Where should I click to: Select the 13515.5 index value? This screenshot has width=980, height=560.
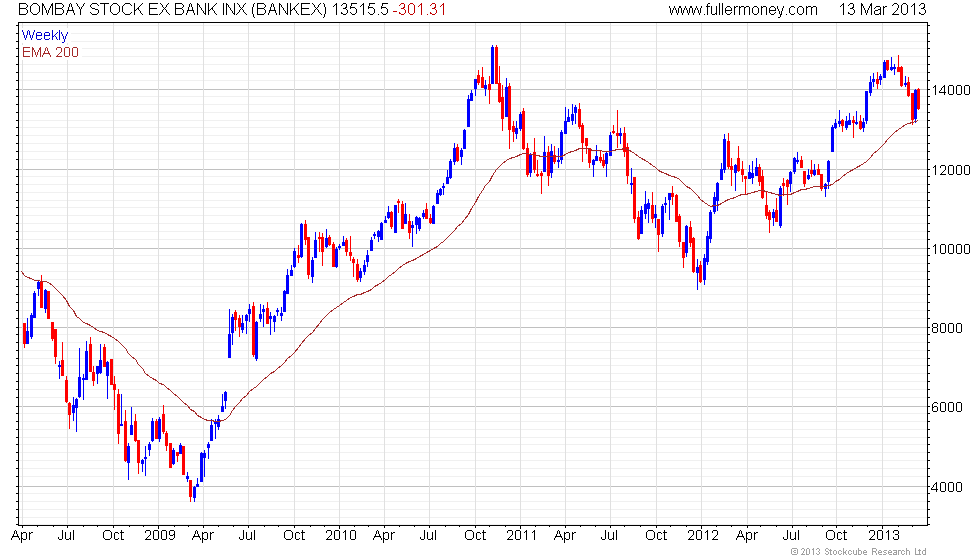pyautogui.click(x=359, y=9)
